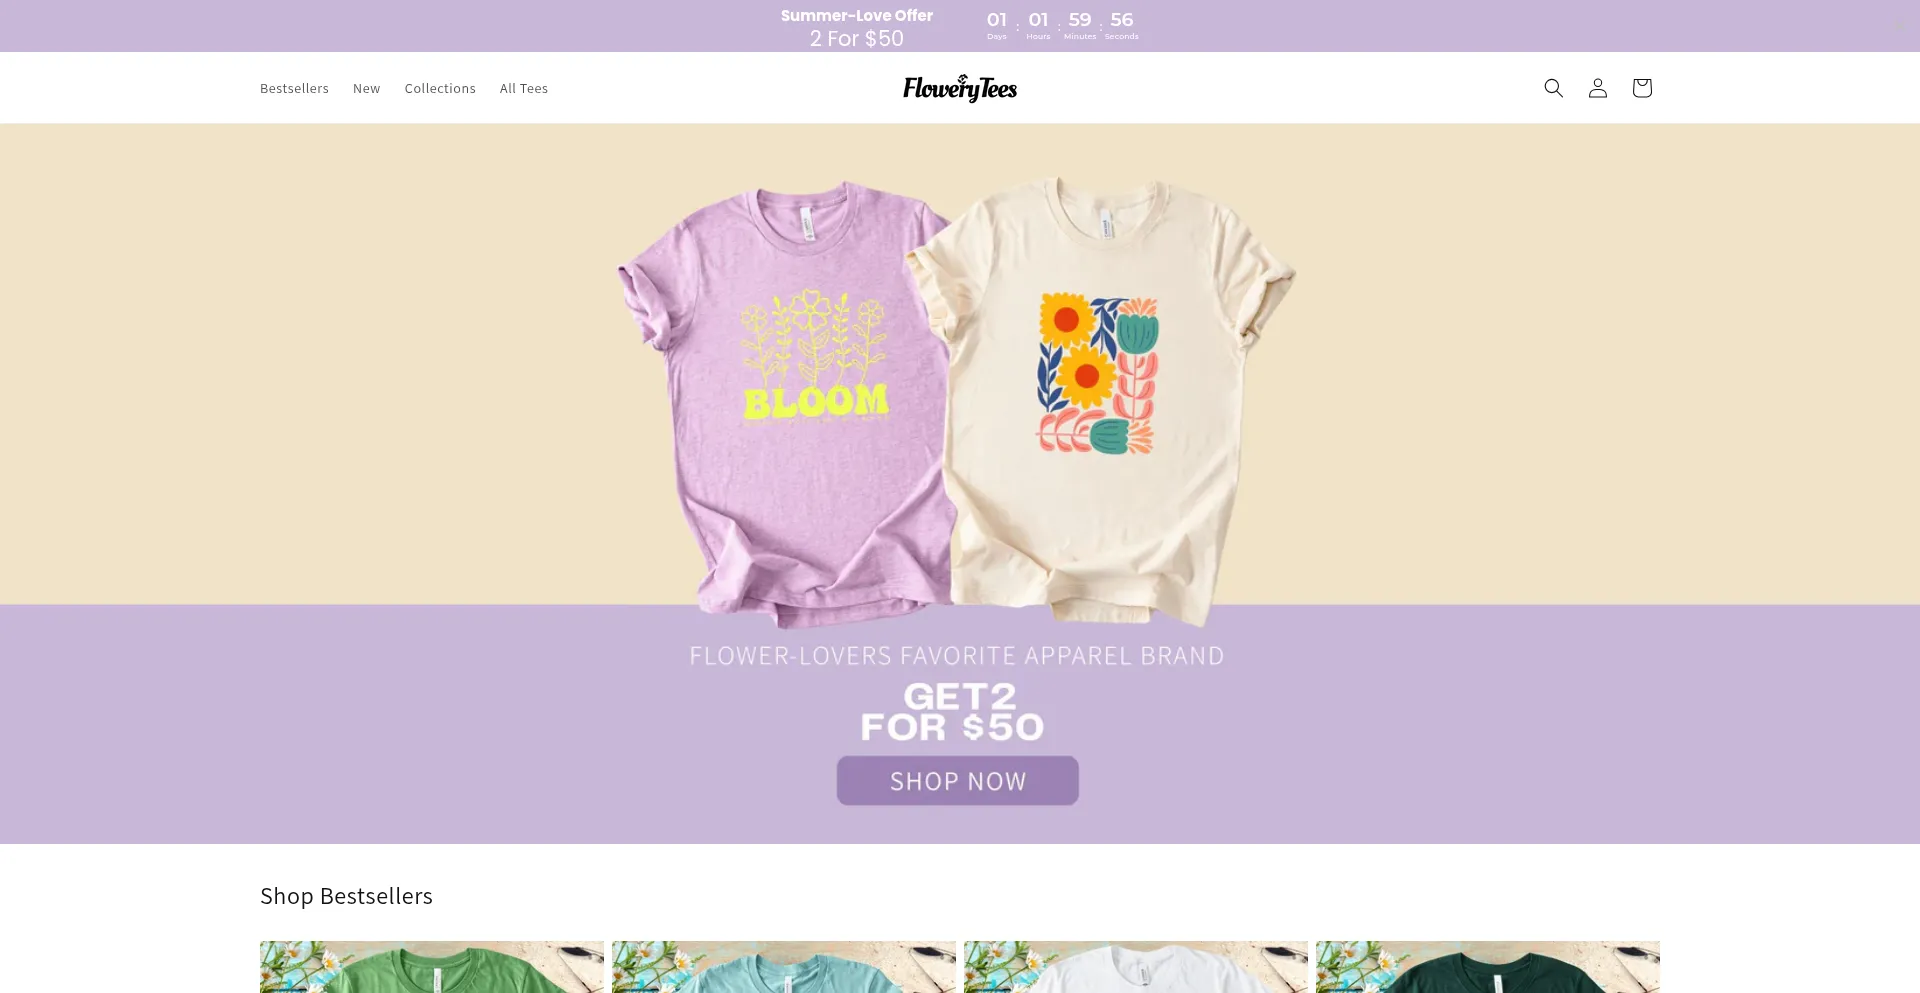Open the search magnifier icon
The image size is (1920, 993).
coord(1553,88)
